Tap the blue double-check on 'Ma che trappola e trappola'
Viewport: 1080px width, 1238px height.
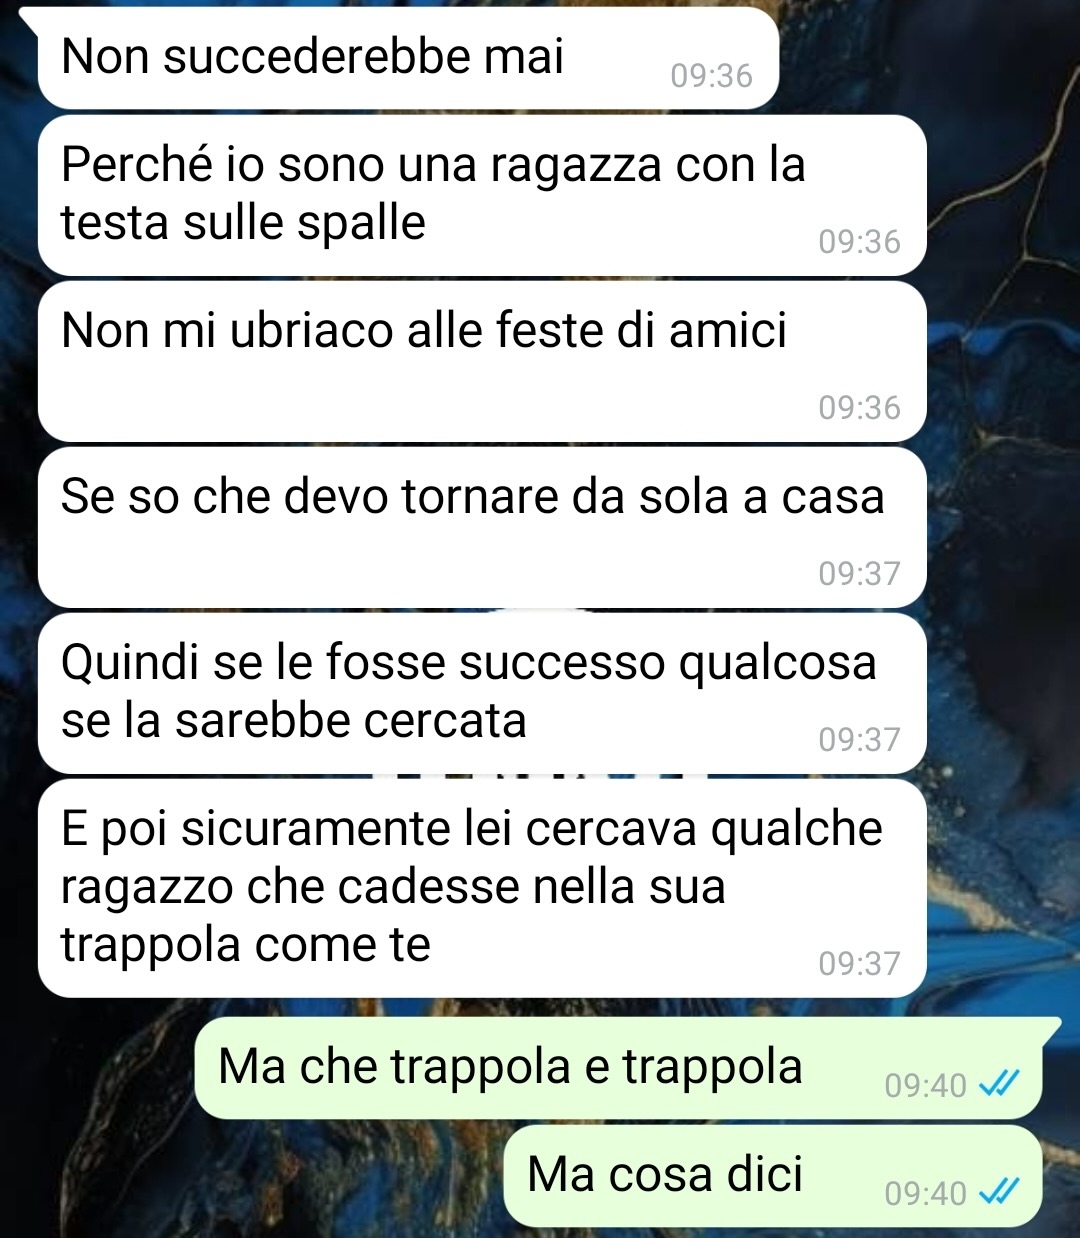pyautogui.click(x=998, y=1083)
